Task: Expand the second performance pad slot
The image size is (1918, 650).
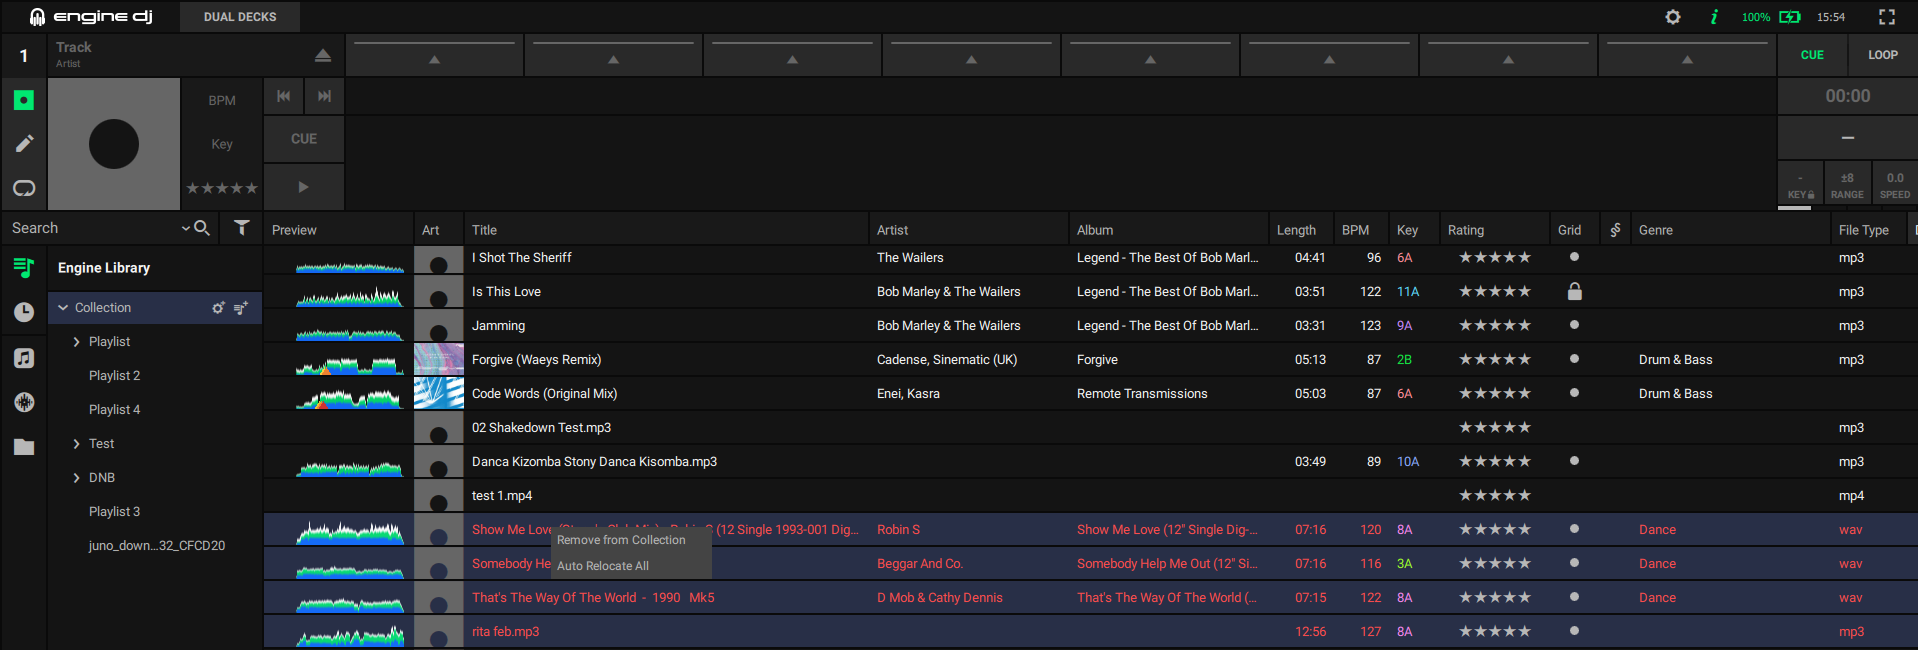Action: (613, 56)
